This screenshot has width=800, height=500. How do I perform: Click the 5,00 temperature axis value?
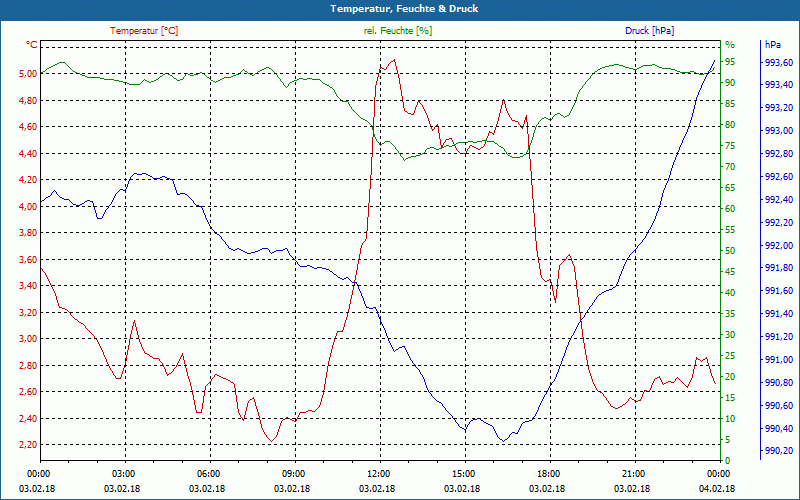(29, 73)
